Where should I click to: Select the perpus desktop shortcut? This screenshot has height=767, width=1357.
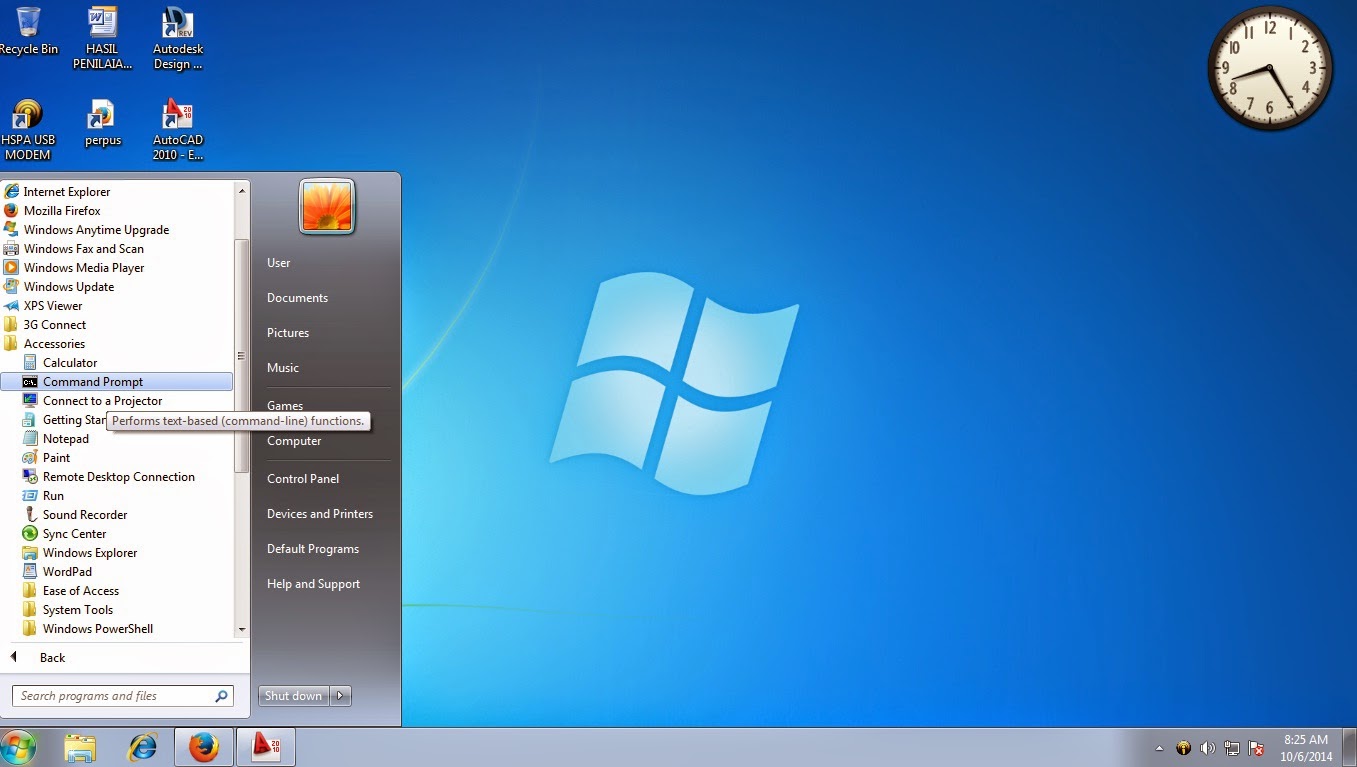pyautogui.click(x=102, y=123)
